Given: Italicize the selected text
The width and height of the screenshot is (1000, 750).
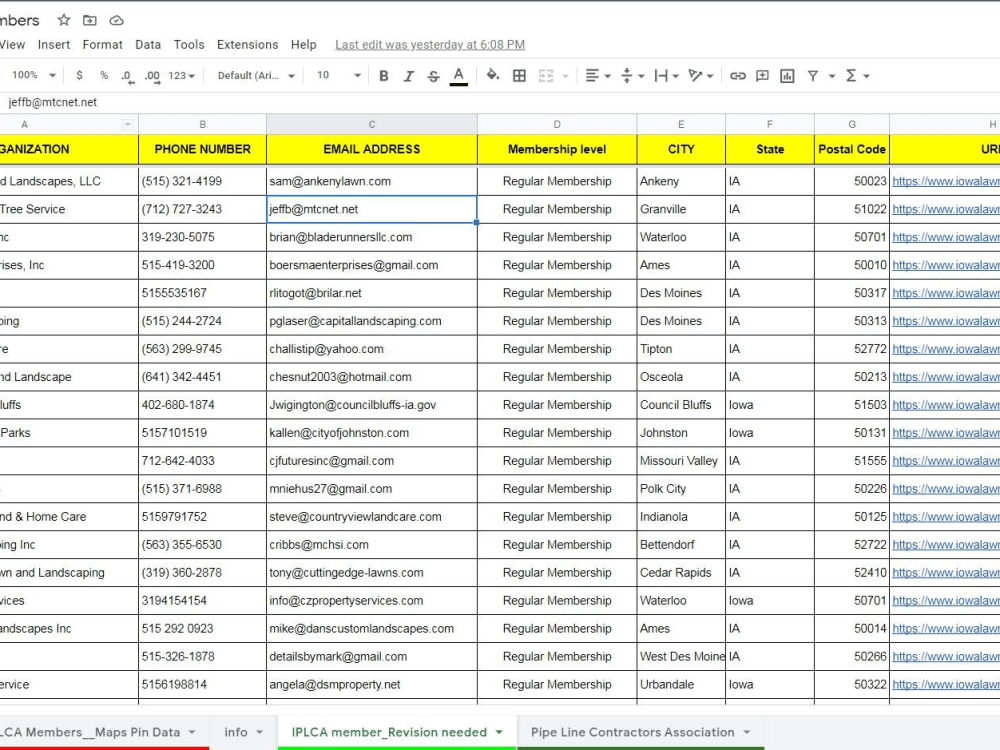Looking at the screenshot, I should point(408,75).
